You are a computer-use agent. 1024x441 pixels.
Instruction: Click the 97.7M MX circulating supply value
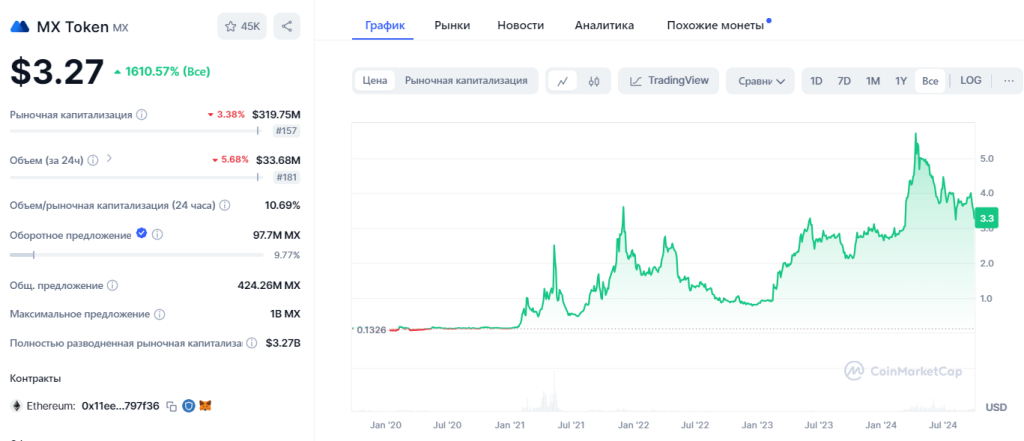pos(276,235)
